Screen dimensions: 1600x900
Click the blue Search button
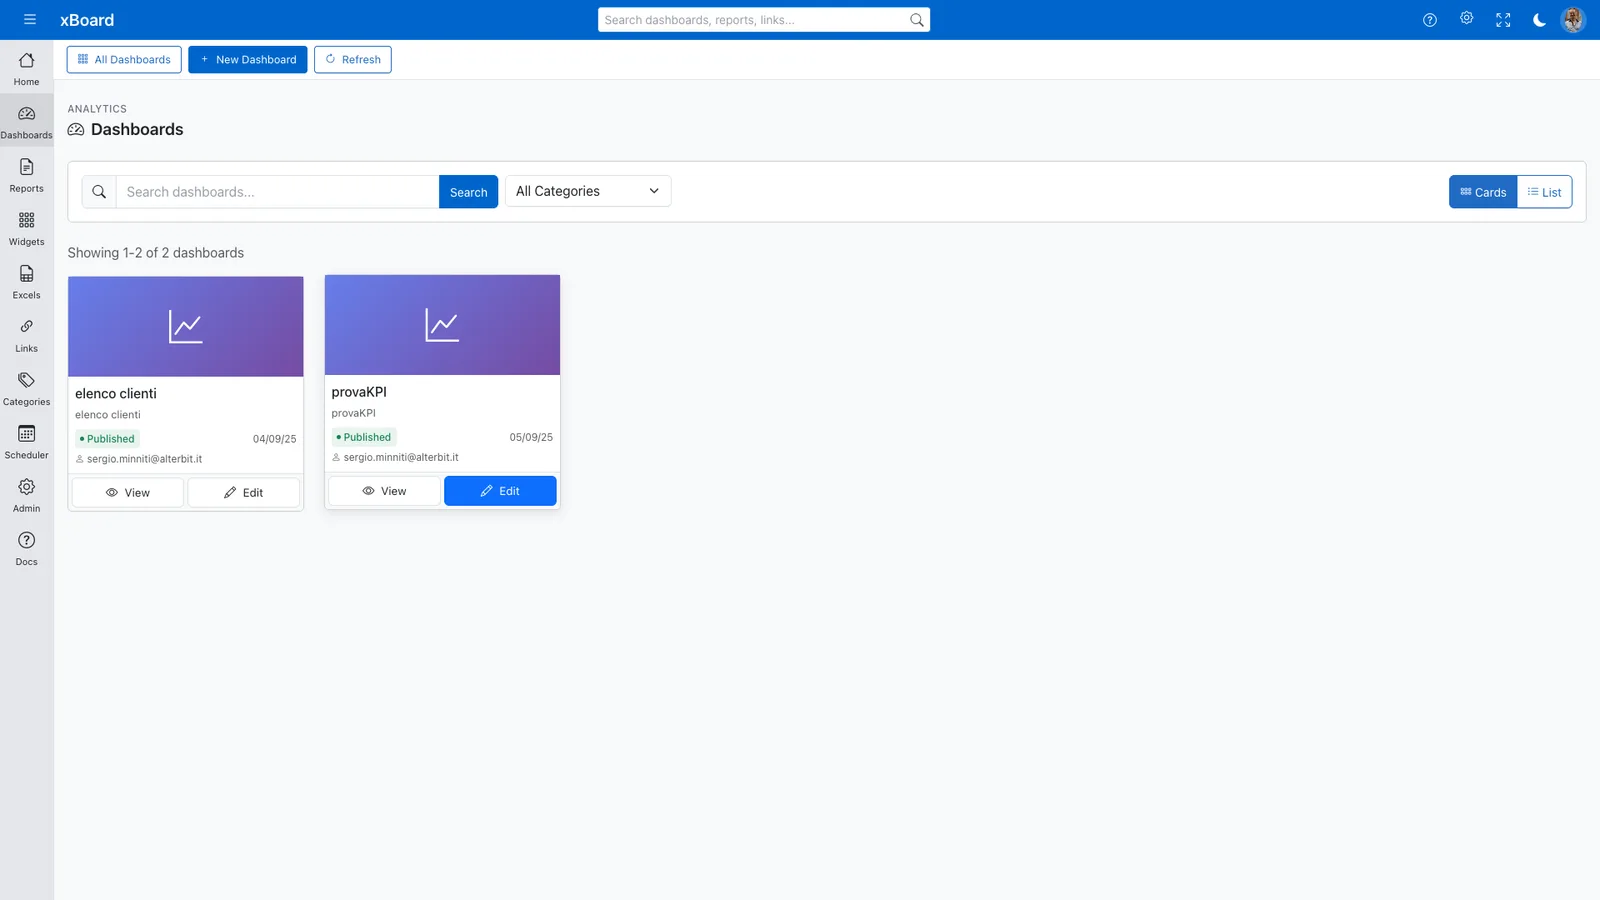[468, 192]
